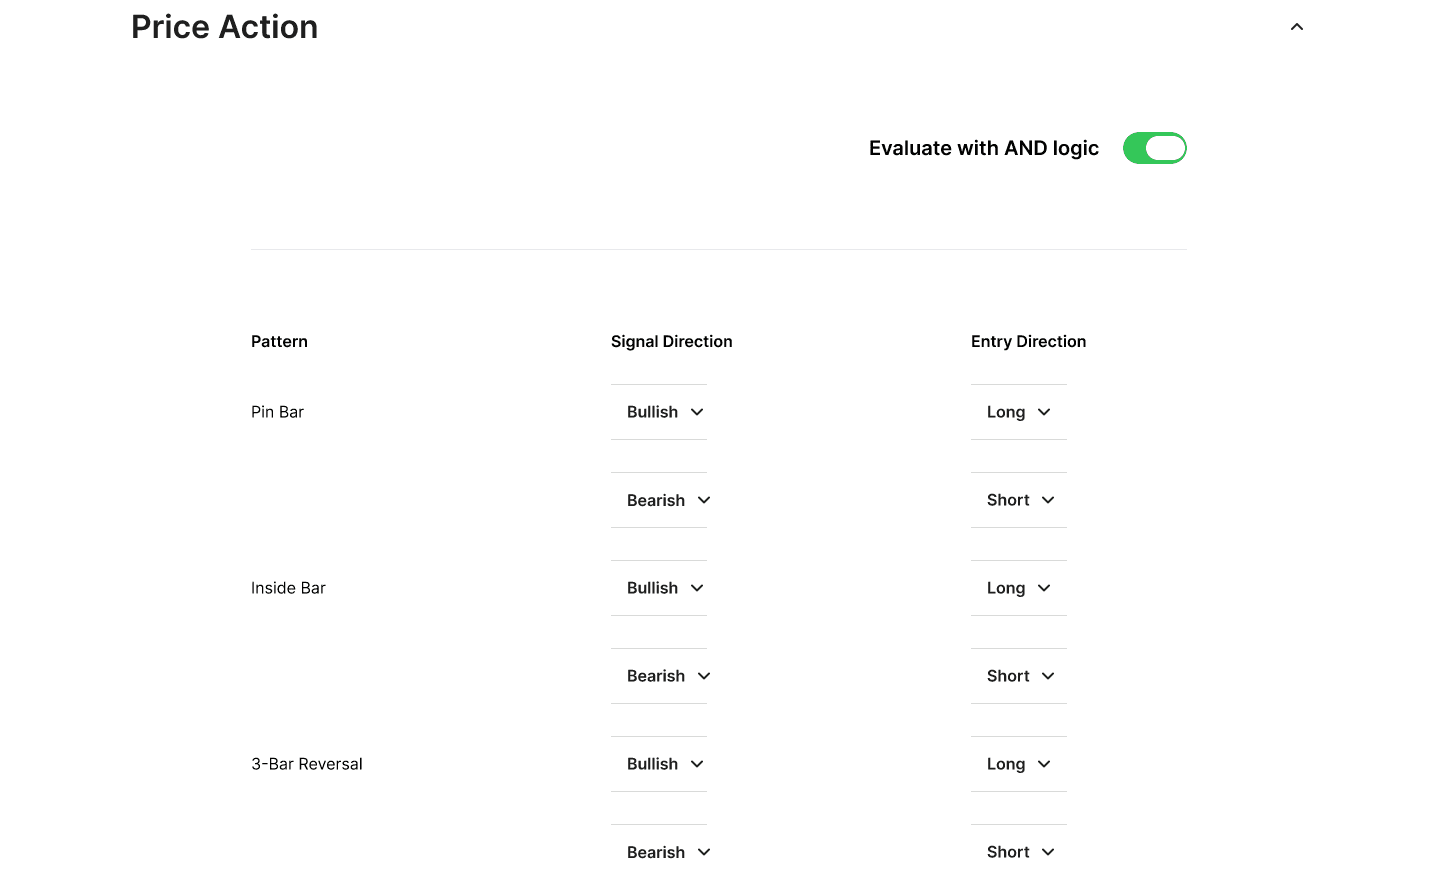The width and height of the screenshot is (1437, 870).
Task: Open Inside Bar Short entry dropdown
Action: click(1020, 676)
